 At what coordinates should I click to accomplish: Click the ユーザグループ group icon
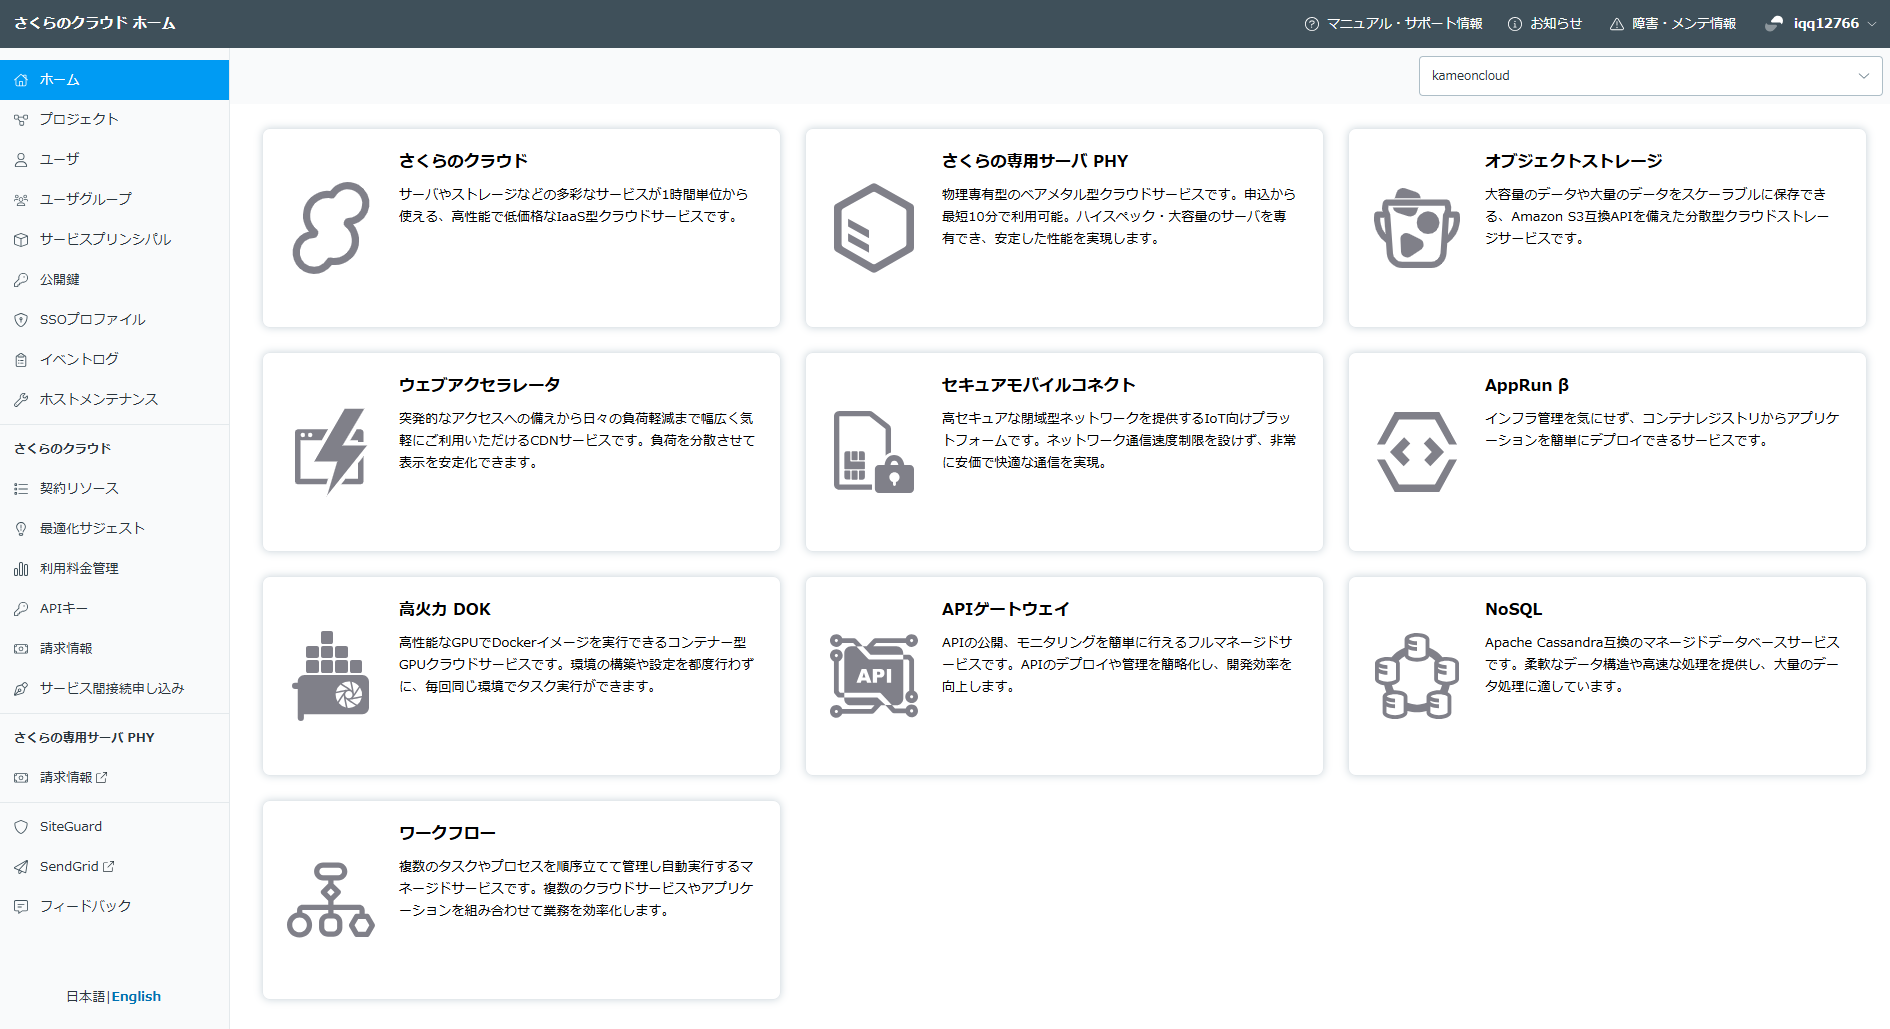point(21,200)
